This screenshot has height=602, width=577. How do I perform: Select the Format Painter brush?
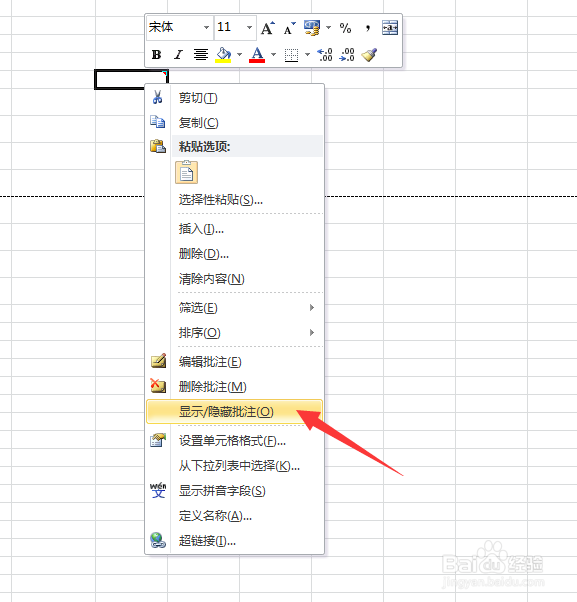(x=369, y=55)
